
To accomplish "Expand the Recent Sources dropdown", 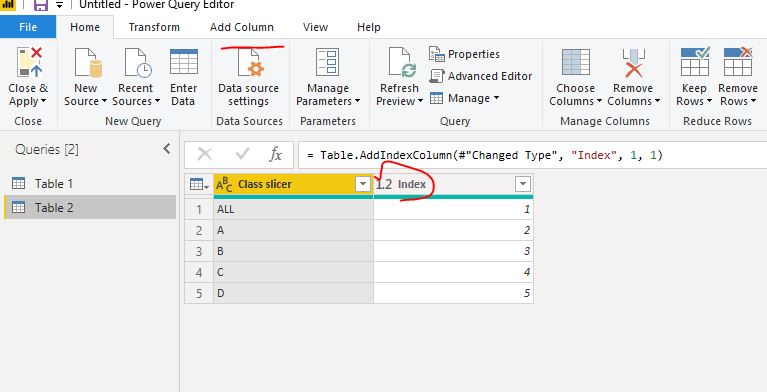I will (157, 101).
